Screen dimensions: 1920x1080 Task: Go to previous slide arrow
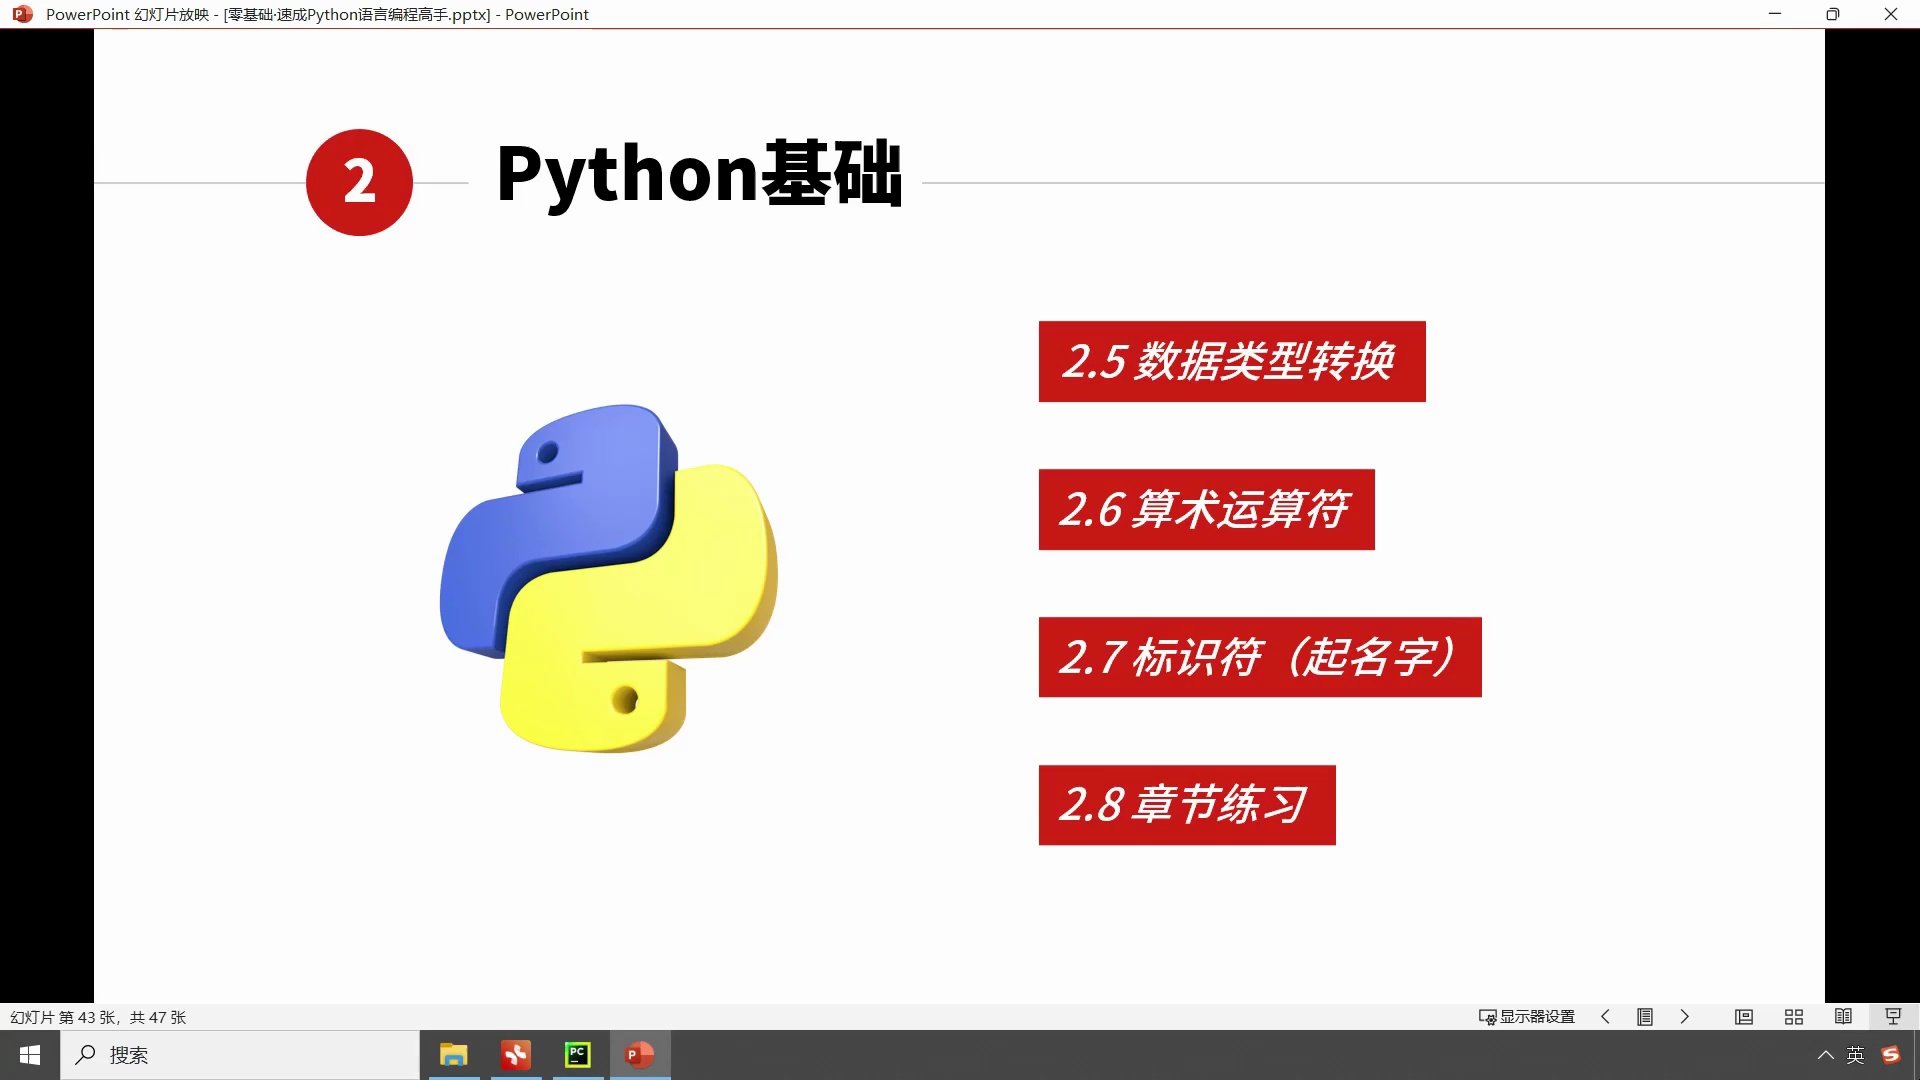(x=1605, y=1016)
